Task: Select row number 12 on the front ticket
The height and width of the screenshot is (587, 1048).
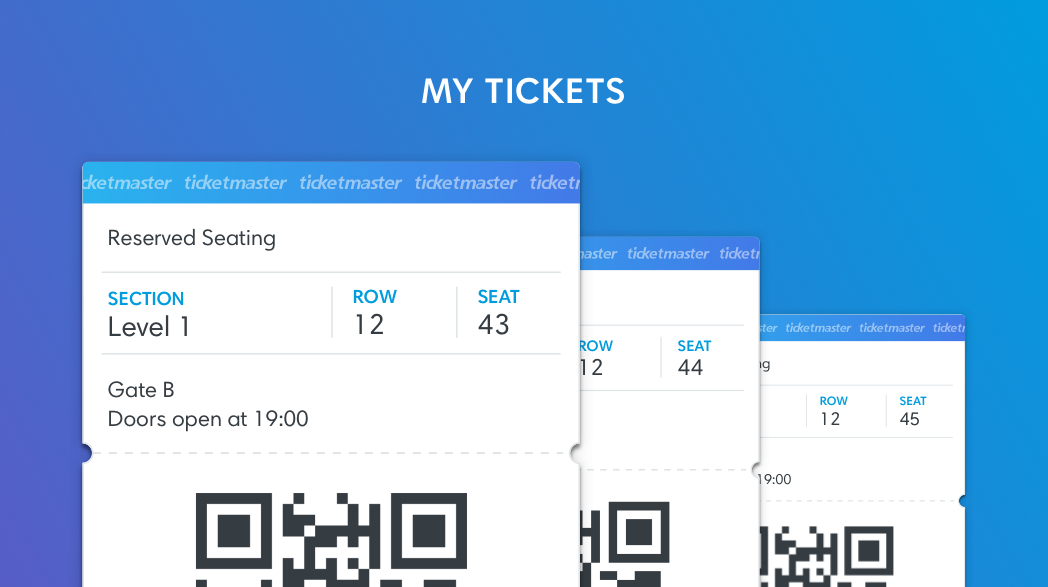Action: coord(369,325)
